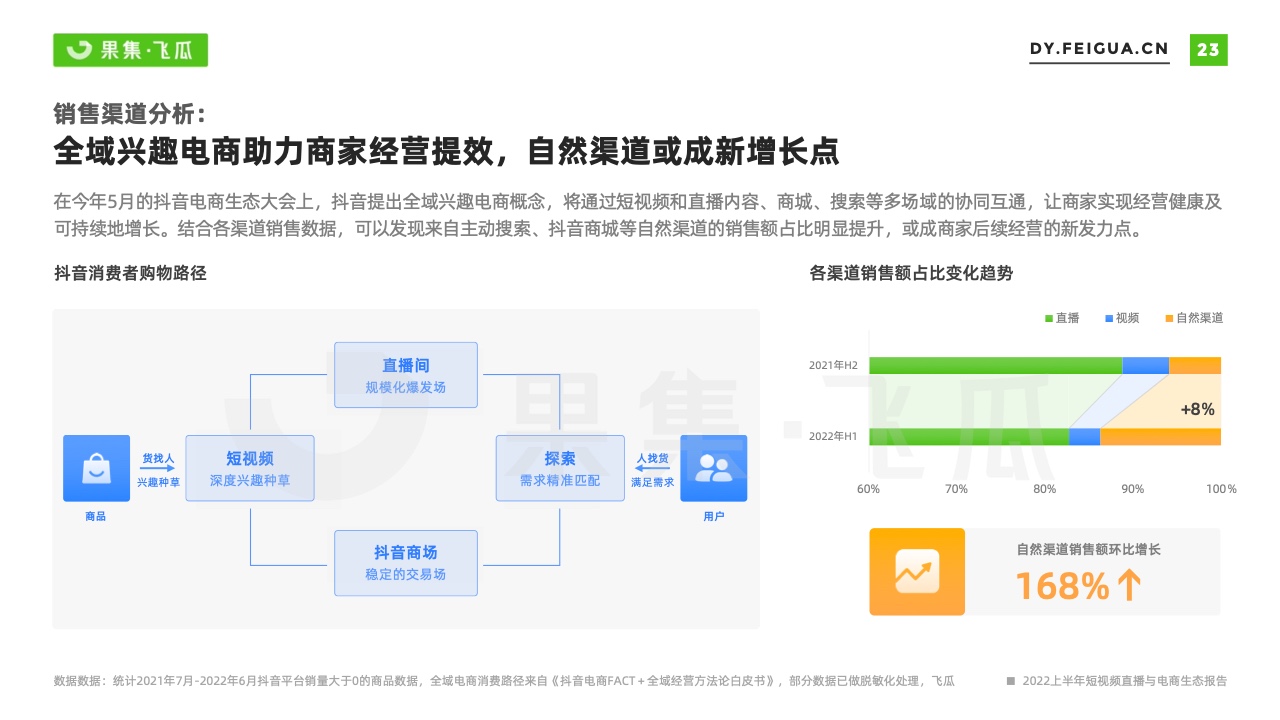The image size is (1280, 720).
Task: Click the 168% figure
Action: point(1062,585)
